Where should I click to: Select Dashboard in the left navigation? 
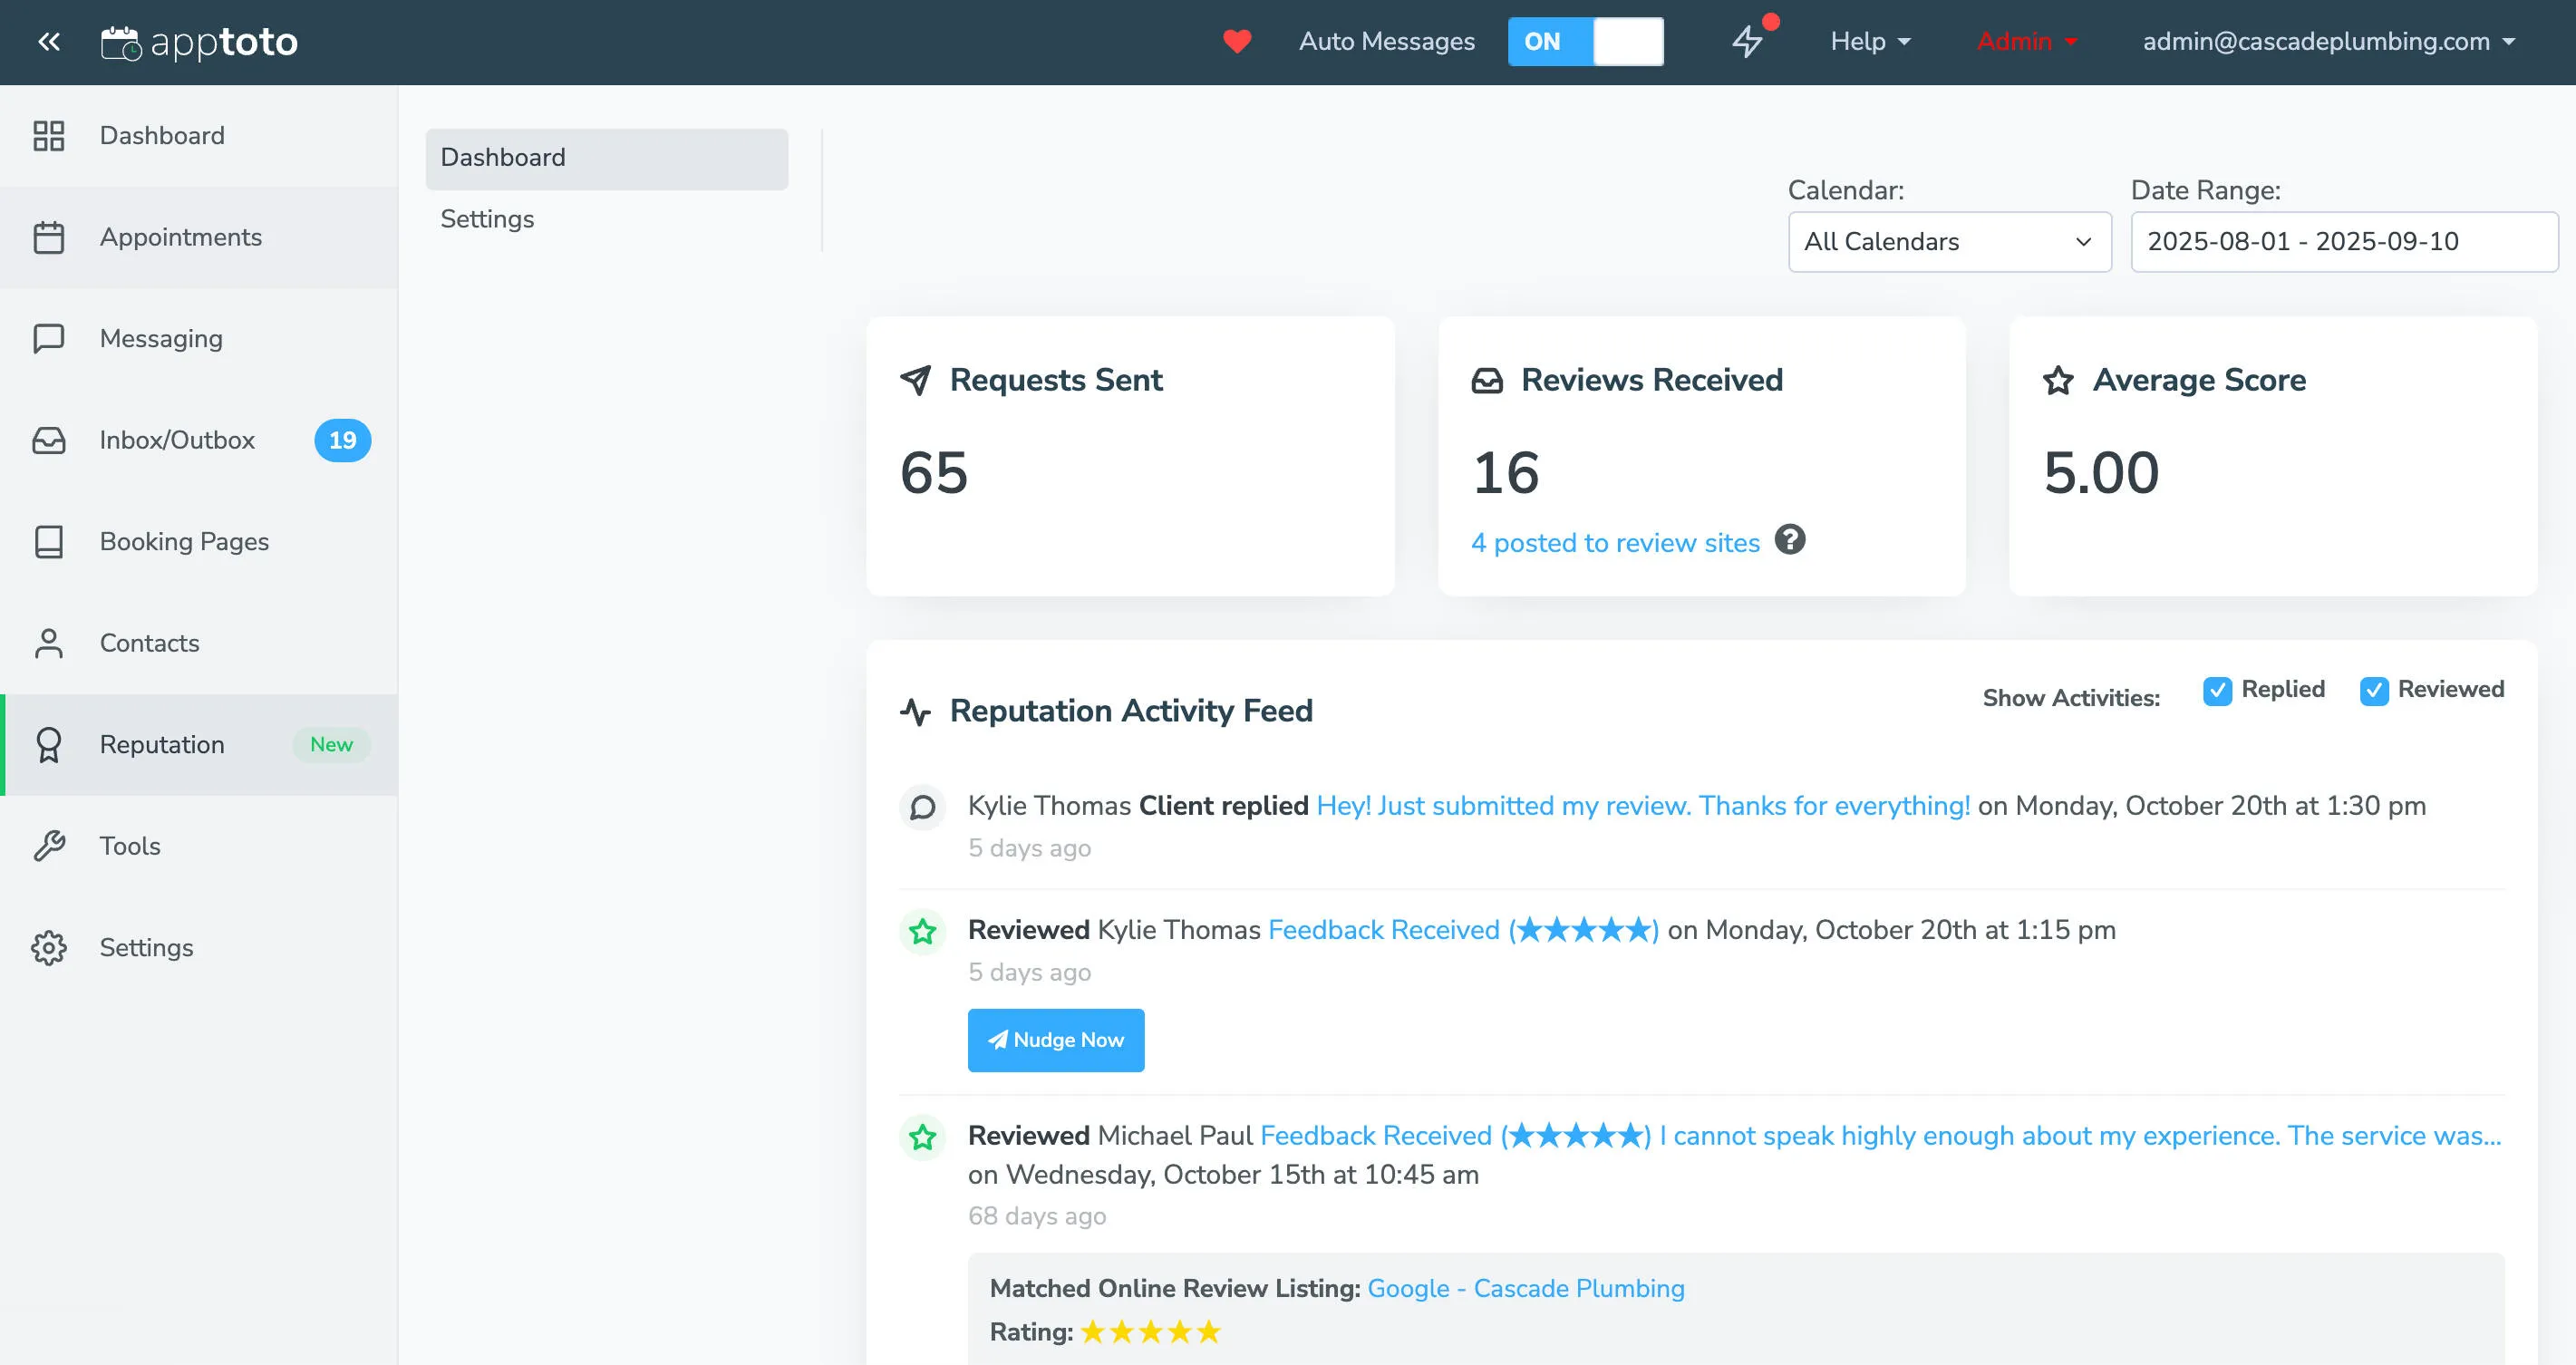pos(162,135)
